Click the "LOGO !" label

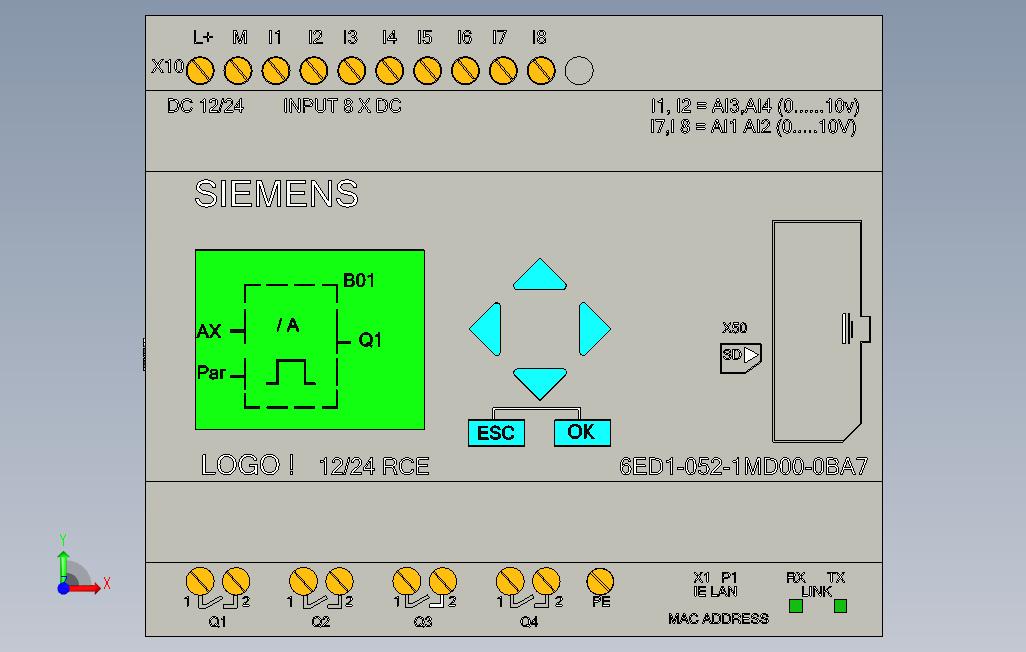247,465
